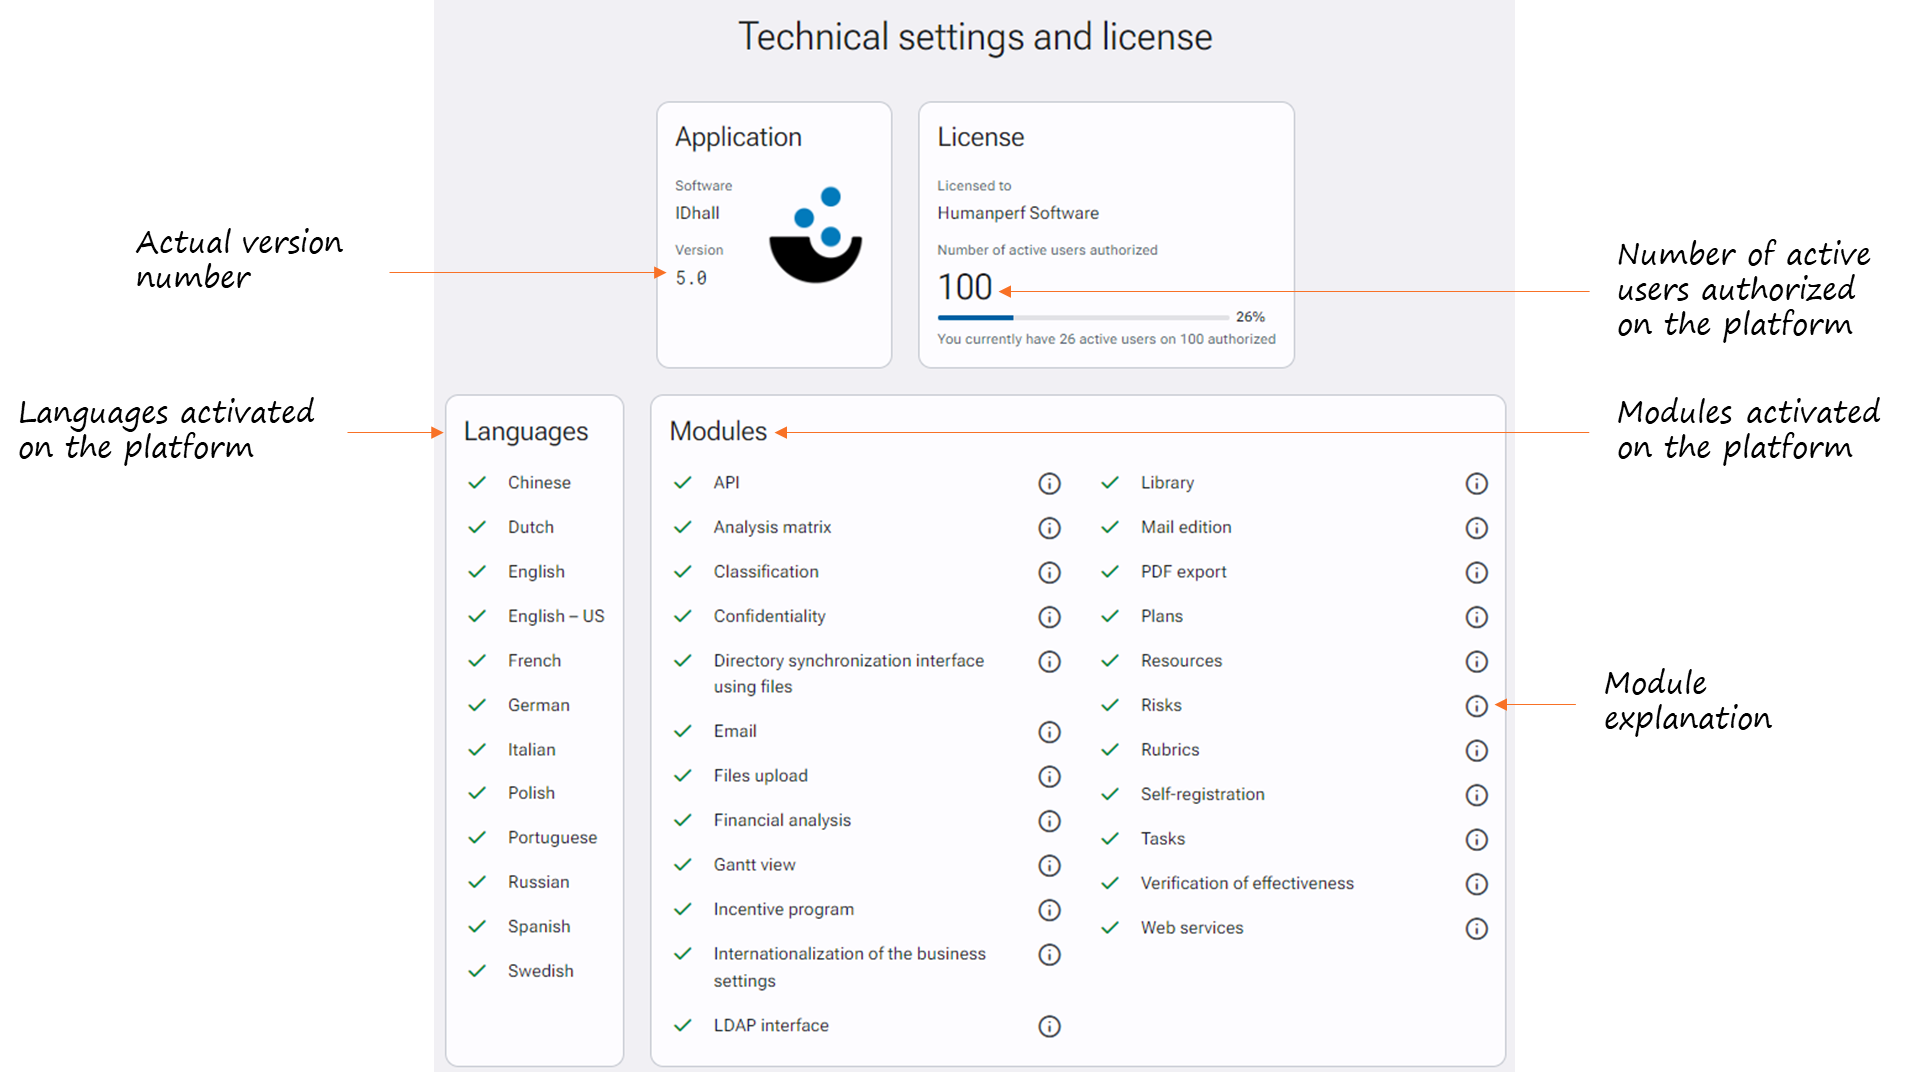
Task: Show PDF export module explanation
Action: click(1477, 573)
